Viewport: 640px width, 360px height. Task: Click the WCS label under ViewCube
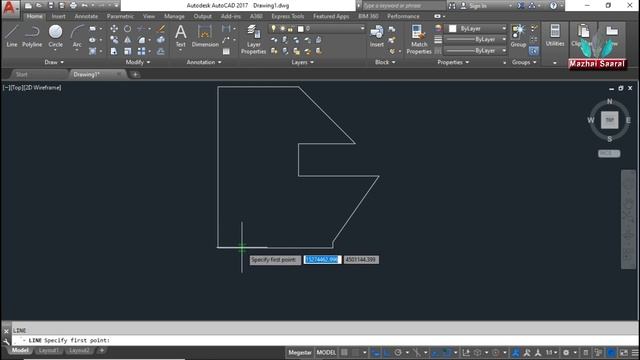click(x=609, y=153)
